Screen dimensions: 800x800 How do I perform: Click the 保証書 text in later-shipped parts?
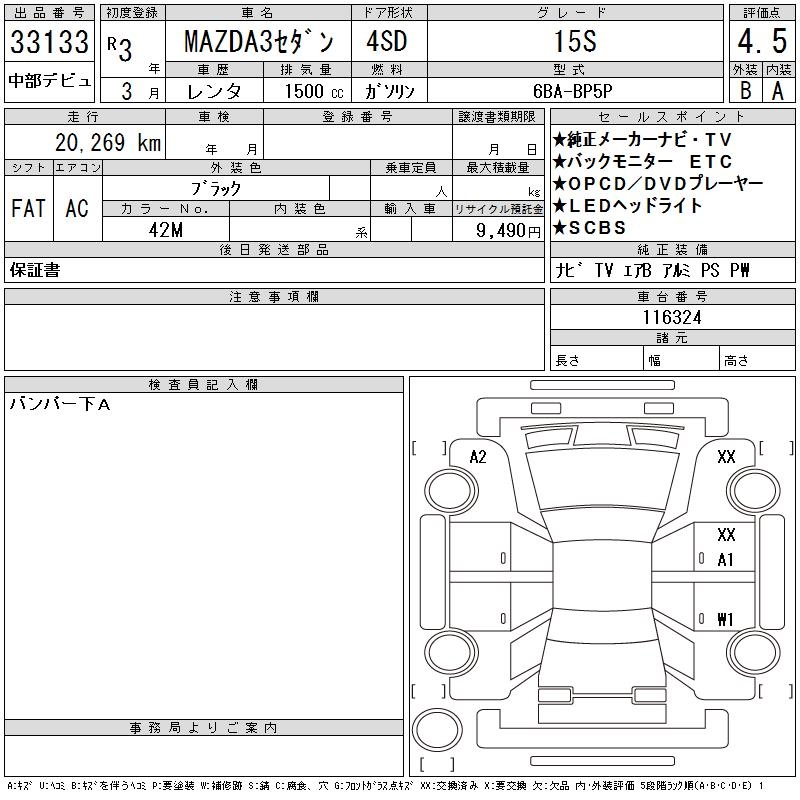click(x=35, y=270)
